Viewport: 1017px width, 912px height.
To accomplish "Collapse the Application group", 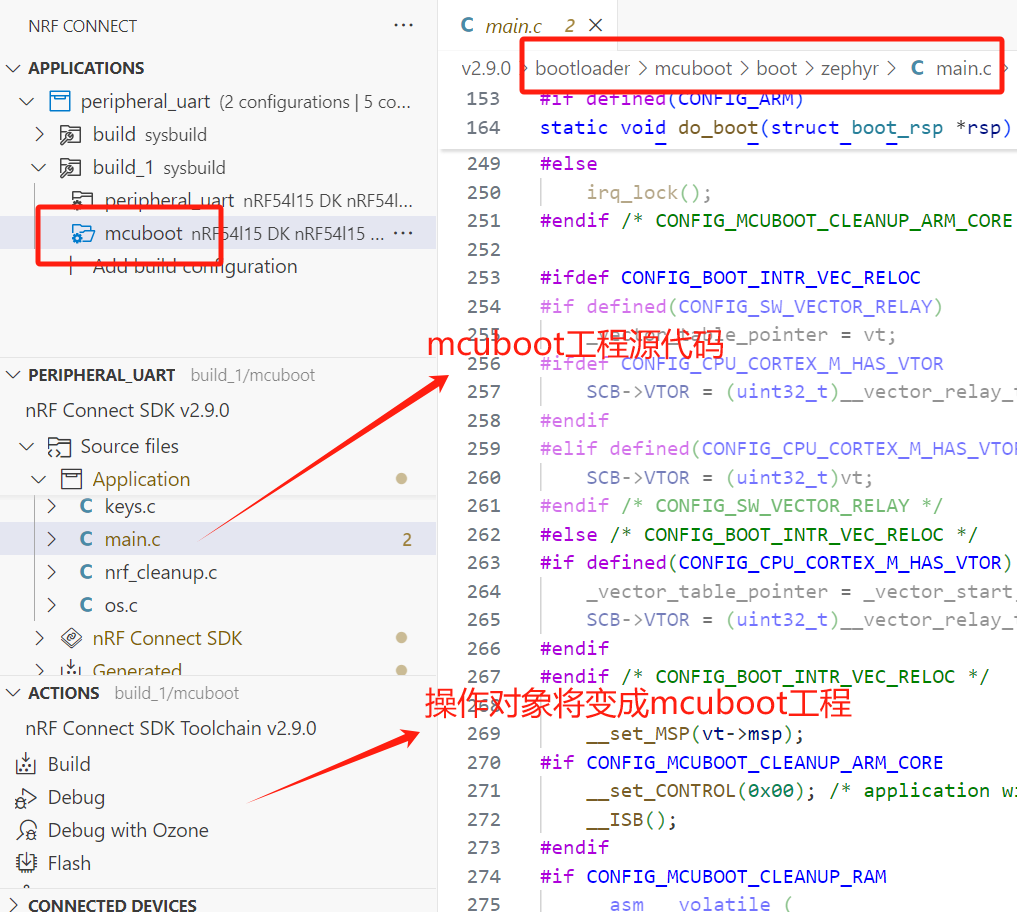I will [39, 479].
